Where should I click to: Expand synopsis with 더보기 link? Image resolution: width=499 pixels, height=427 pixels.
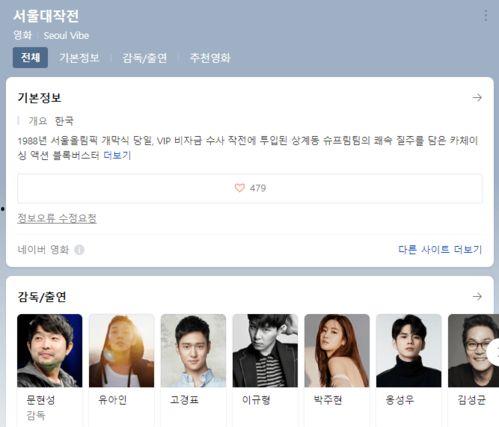[x=117, y=155]
